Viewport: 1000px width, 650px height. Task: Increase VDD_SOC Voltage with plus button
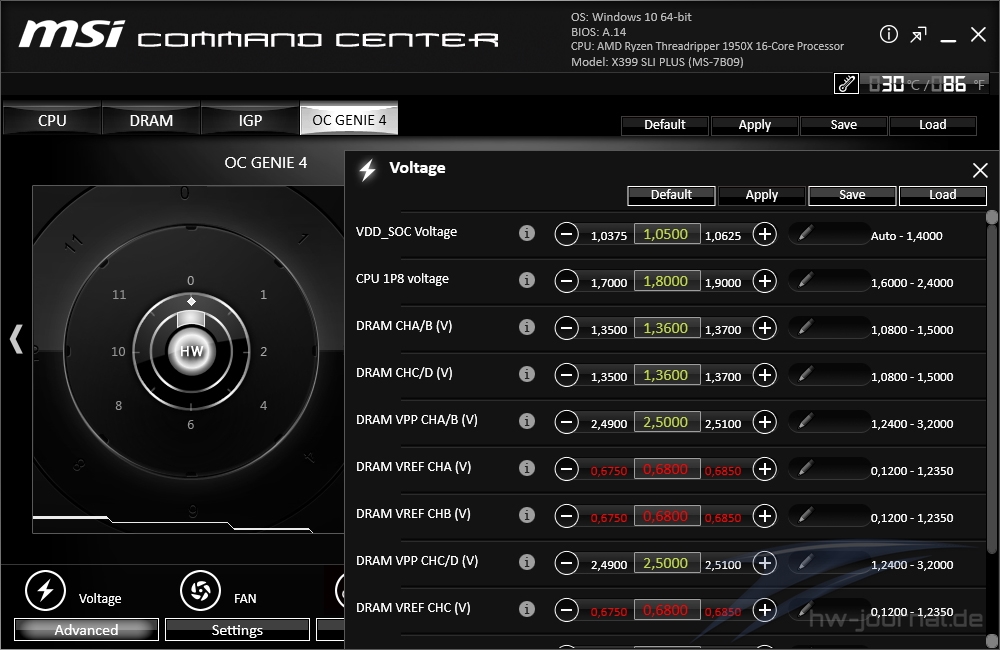765,234
